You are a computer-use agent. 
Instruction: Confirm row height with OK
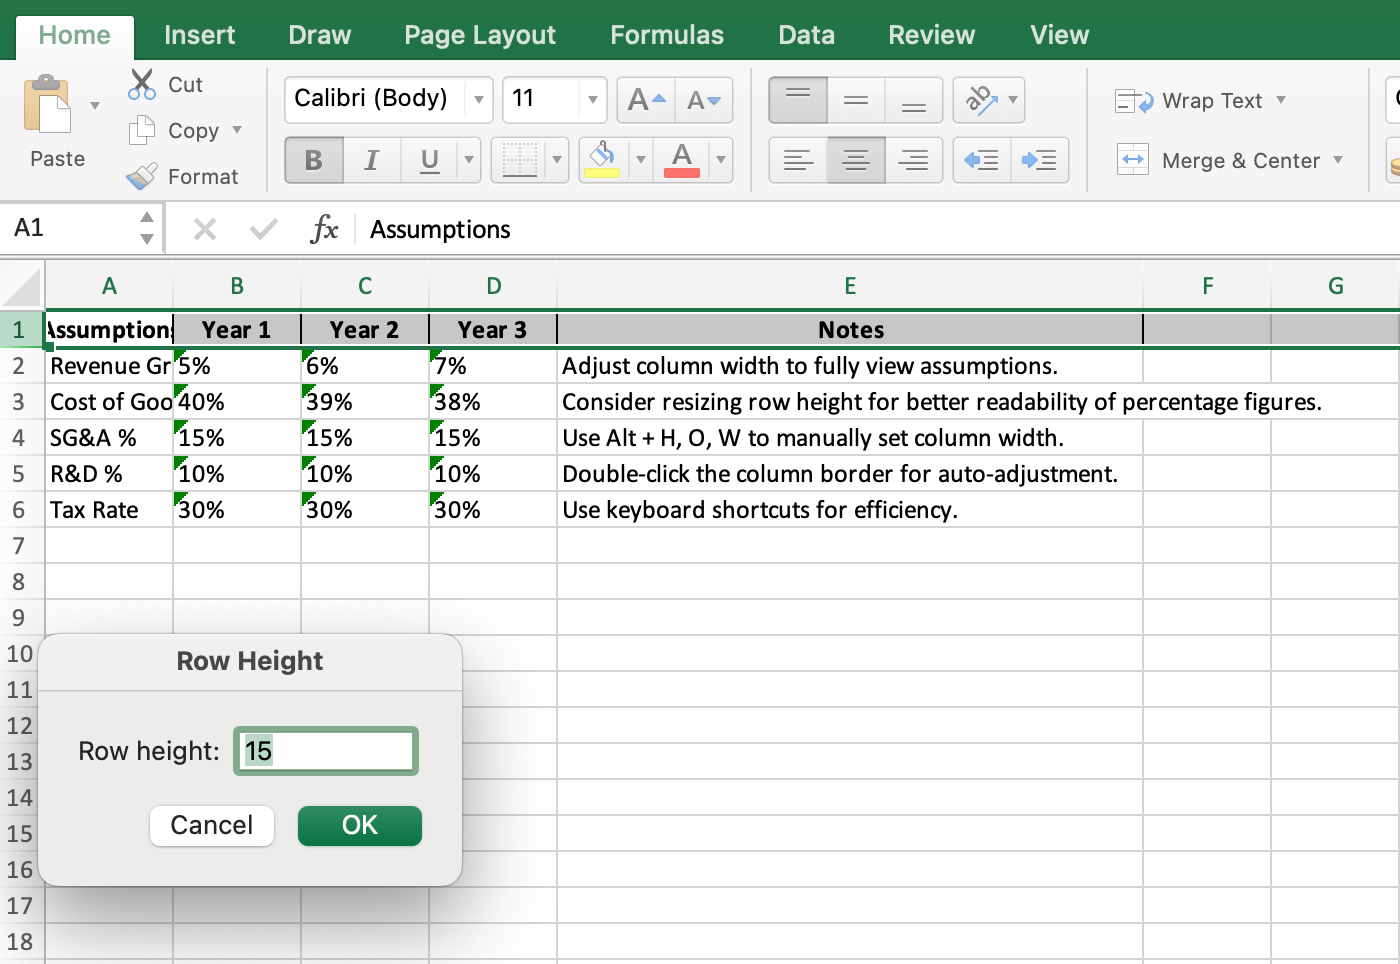[359, 825]
